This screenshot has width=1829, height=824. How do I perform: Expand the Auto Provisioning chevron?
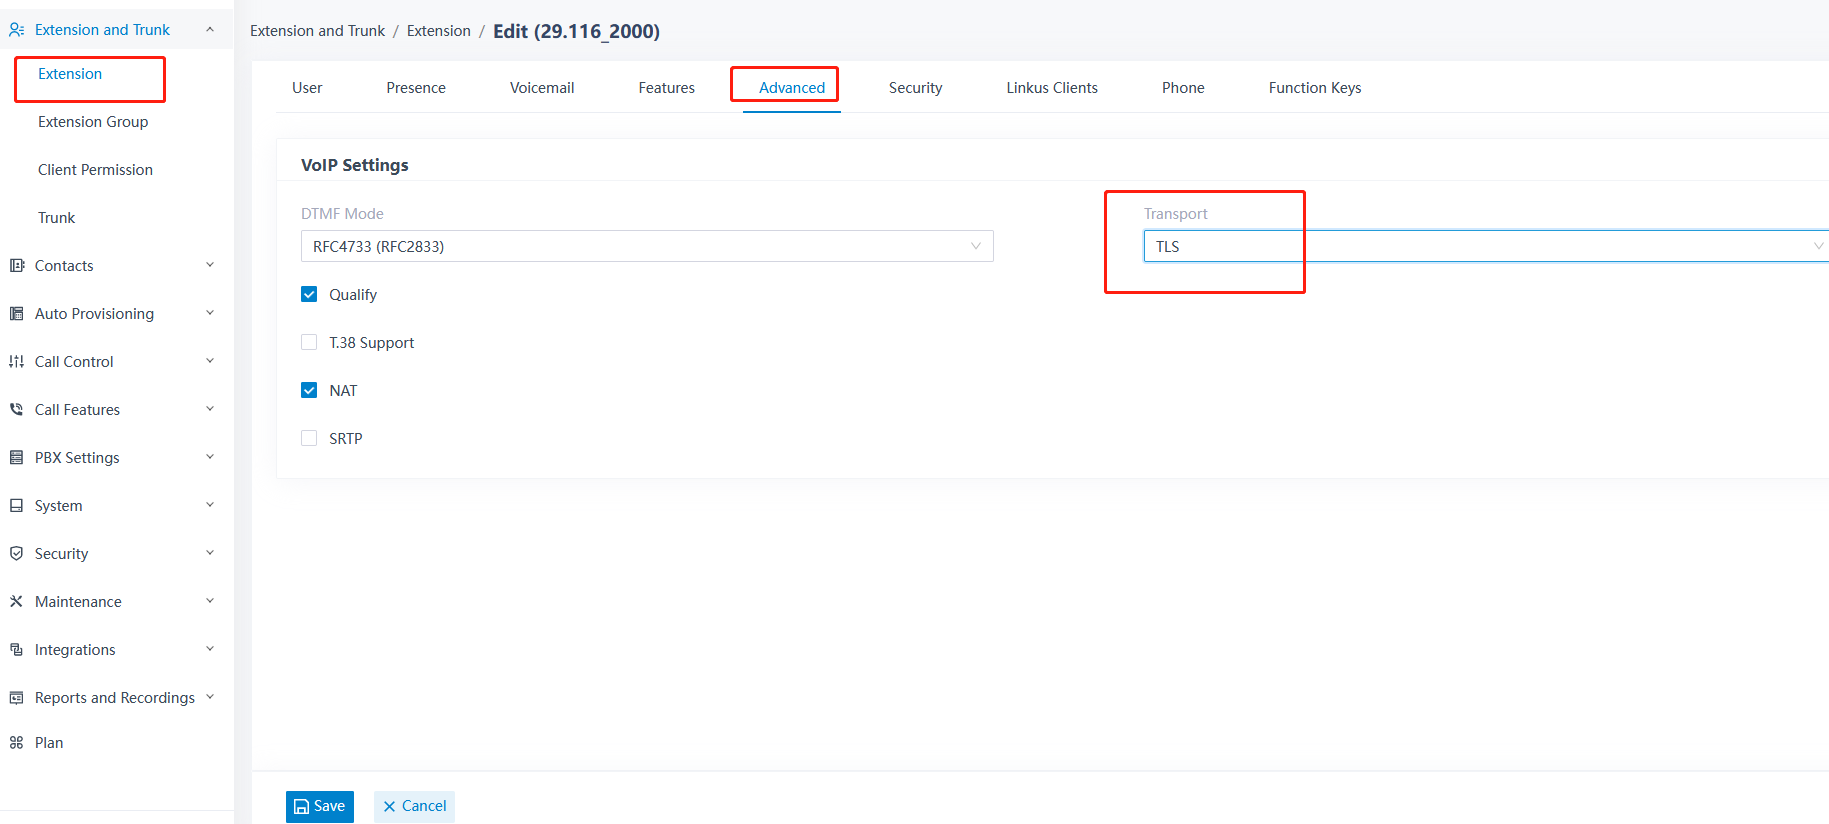click(x=210, y=313)
